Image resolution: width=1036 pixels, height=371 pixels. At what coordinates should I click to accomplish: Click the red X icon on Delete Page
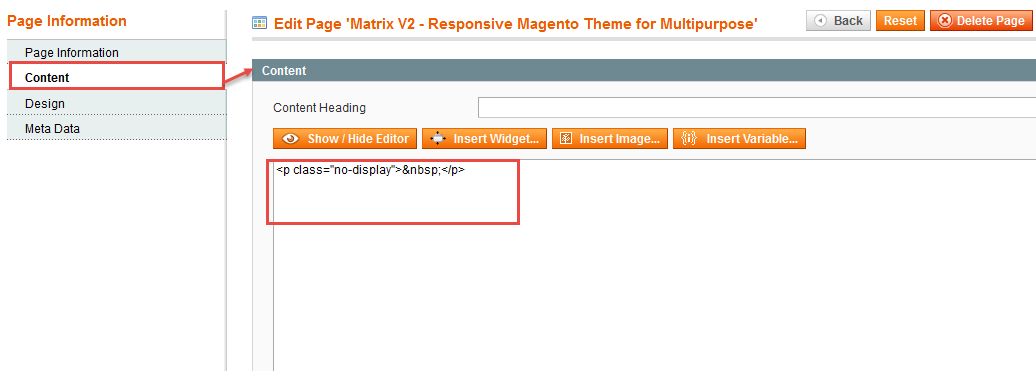click(x=945, y=21)
